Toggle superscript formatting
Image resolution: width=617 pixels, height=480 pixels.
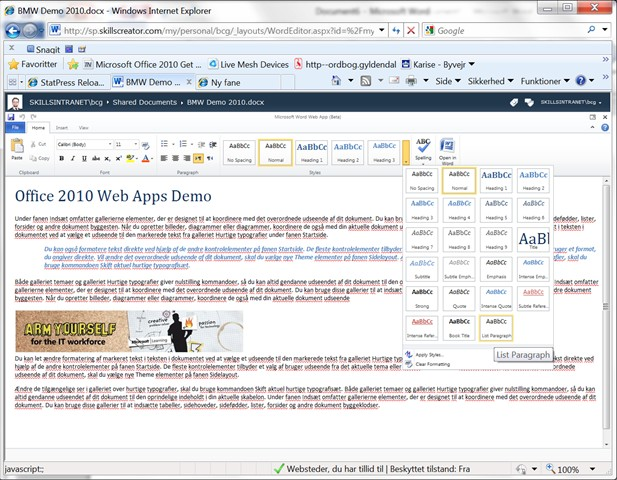(x=118, y=158)
